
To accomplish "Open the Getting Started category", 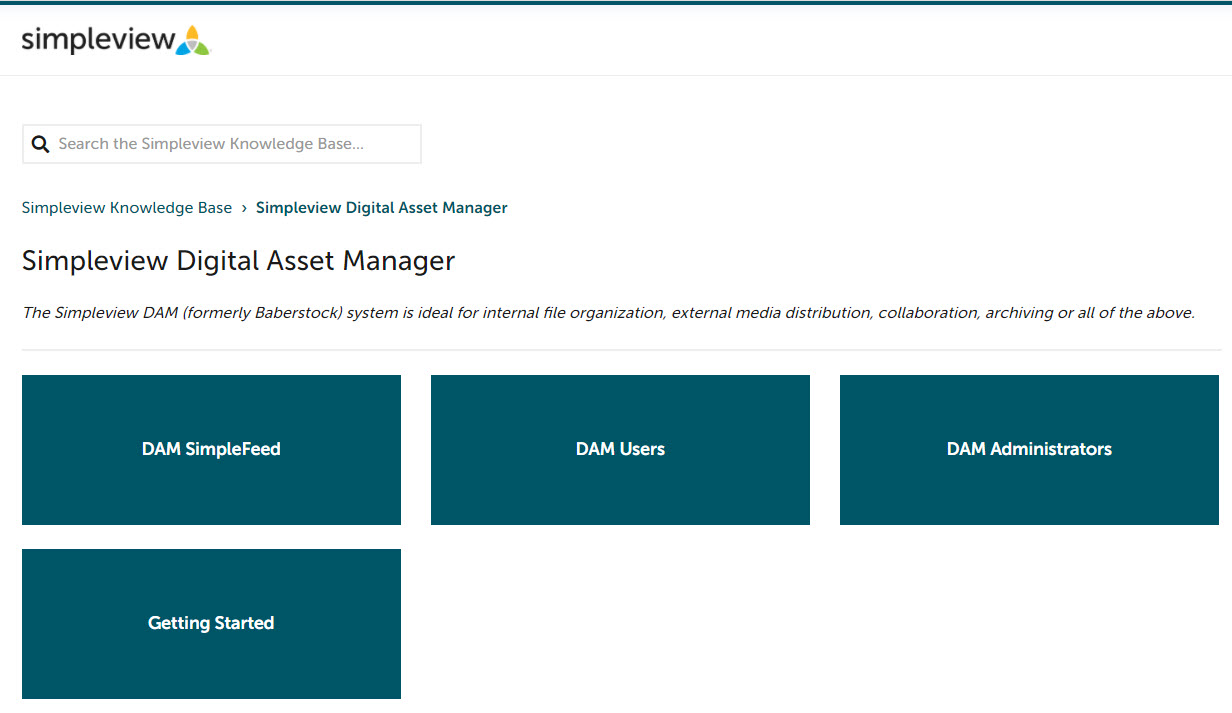I will [211, 624].
